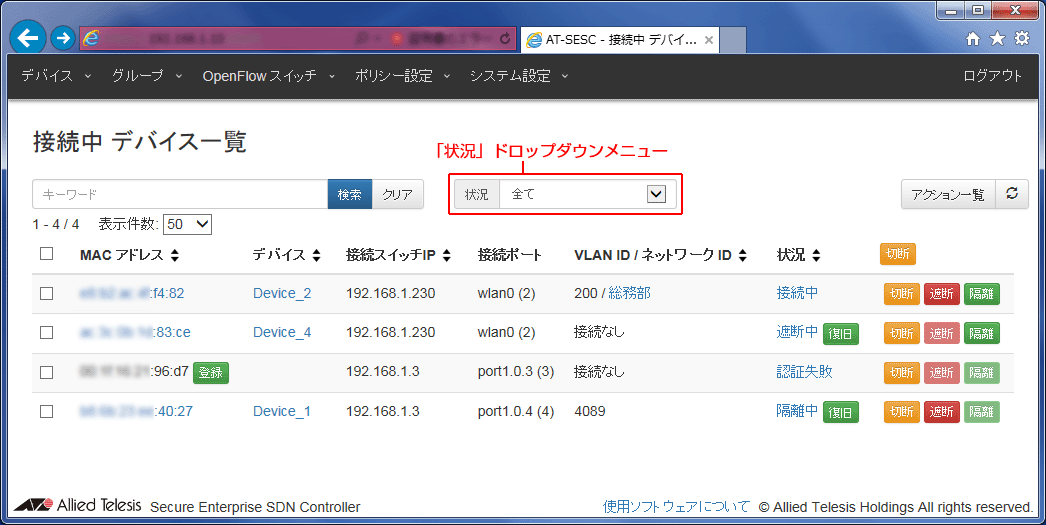Click the header 切断 bulk button
1046x525 pixels.
coord(898,254)
